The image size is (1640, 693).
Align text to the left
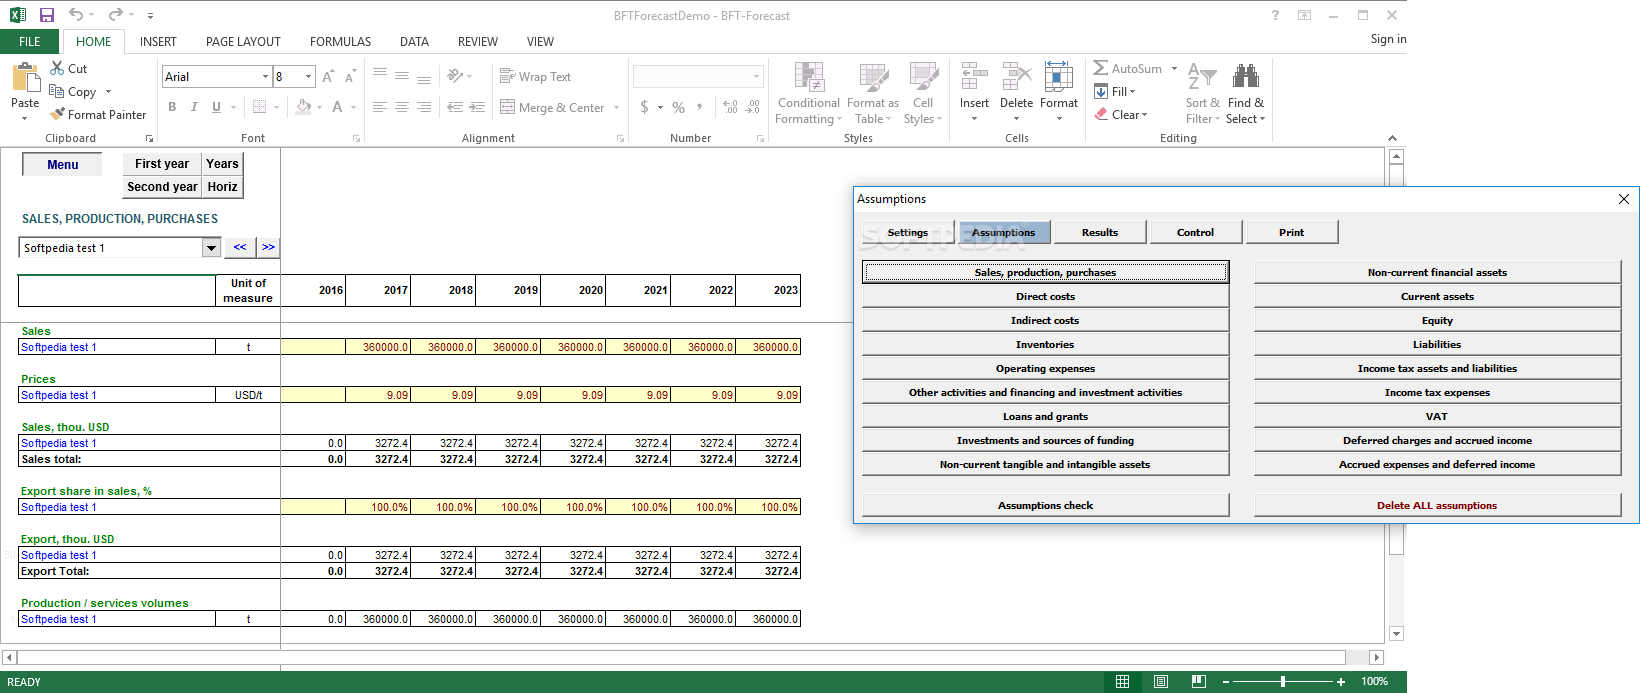[380, 107]
